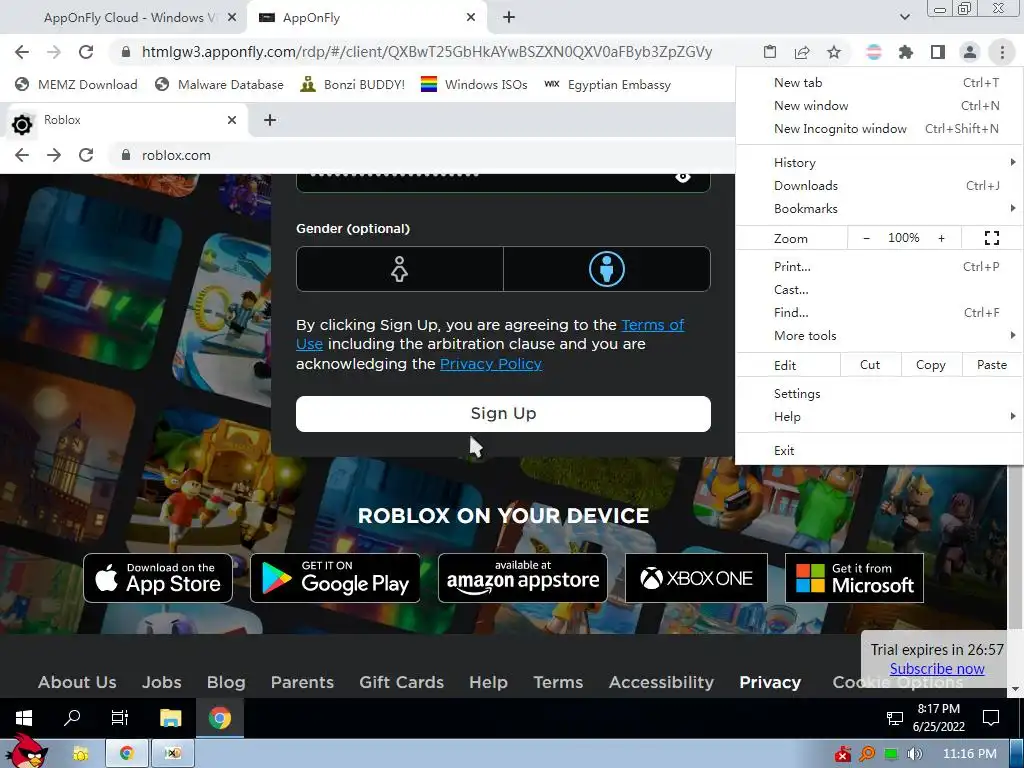The width and height of the screenshot is (1024, 768).
Task: Decrease zoom with the minus button
Action: point(866,238)
